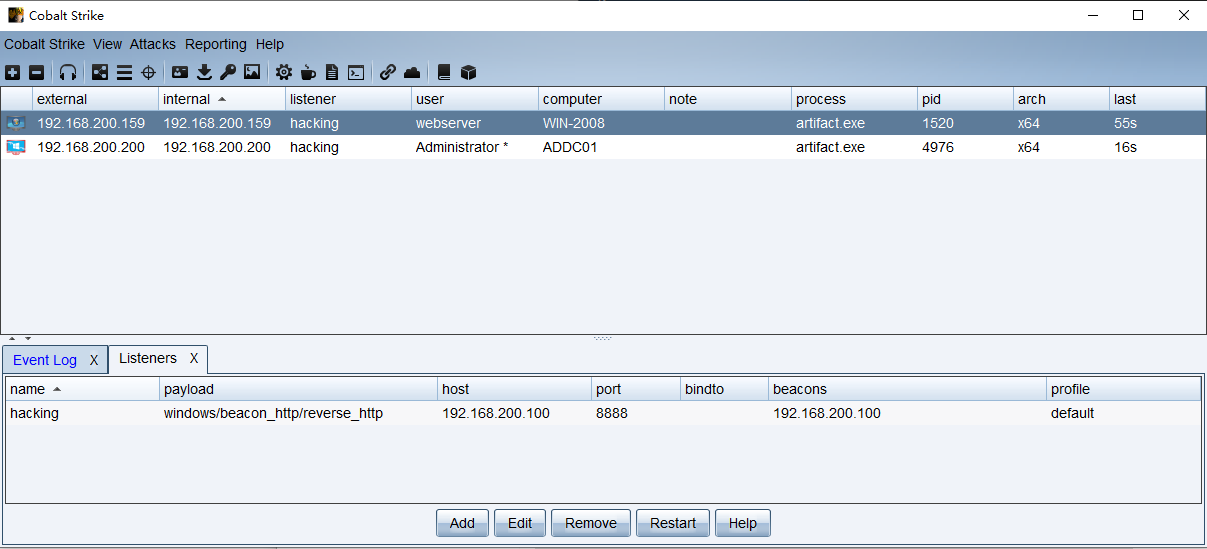The height and width of the screenshot is (549, 1207).
Task: Sort listeners by payload column header
Action: pos(298,389)
